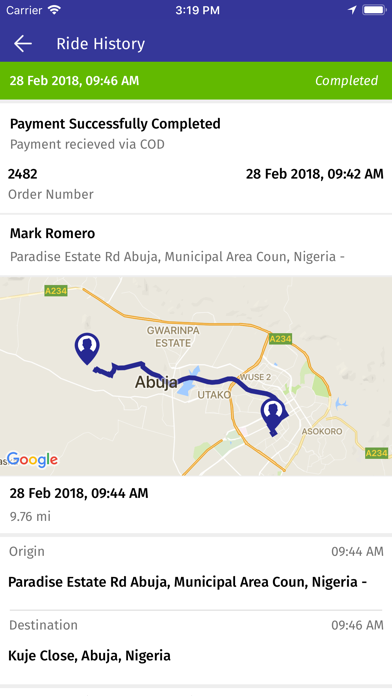
Task: Select rider name Mark Romero
Action: click(52, 233)
